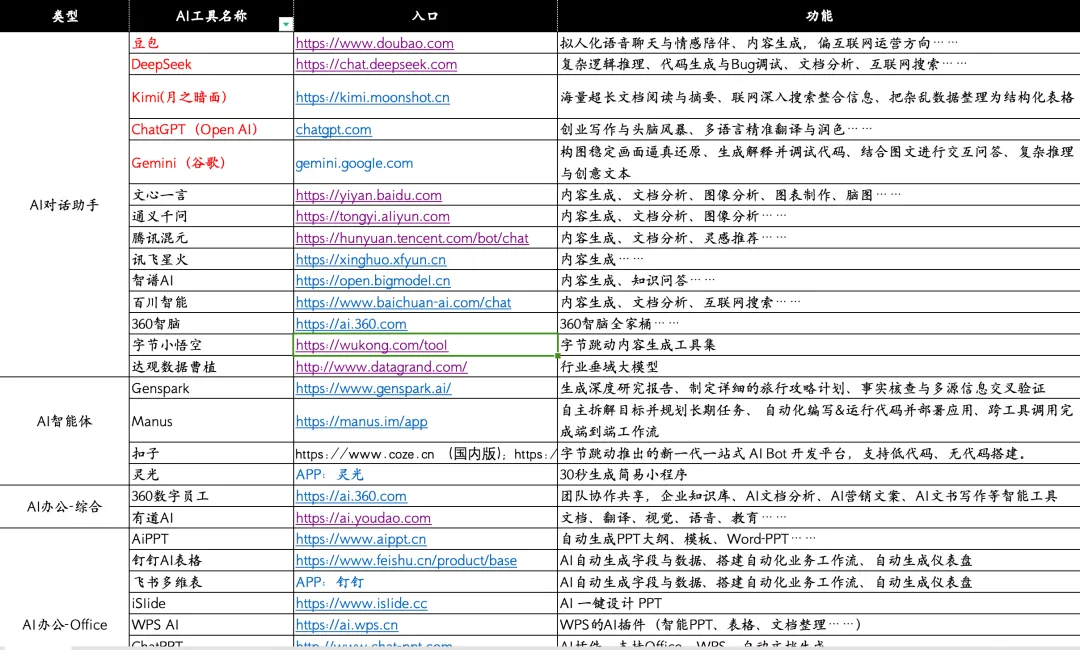Select the 行业垂域大模型 cell
Viewport: 1080px width, 650px height.
point(818,367)
